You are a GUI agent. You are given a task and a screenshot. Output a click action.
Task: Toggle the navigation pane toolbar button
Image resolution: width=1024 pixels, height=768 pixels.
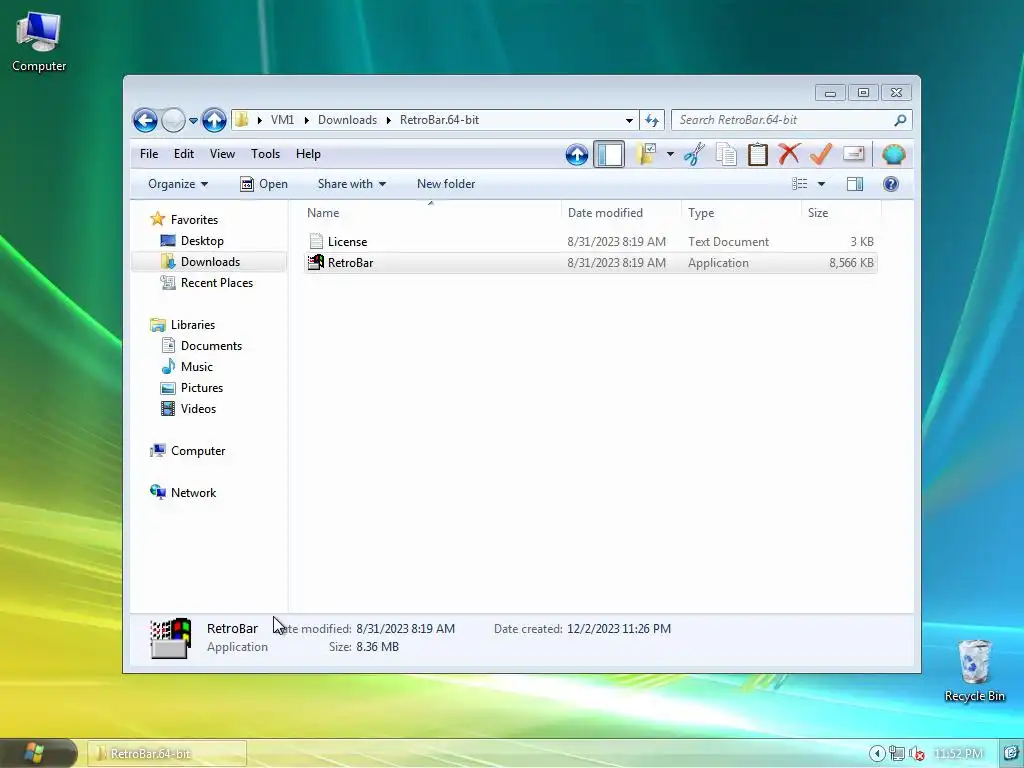pos(609,155)
